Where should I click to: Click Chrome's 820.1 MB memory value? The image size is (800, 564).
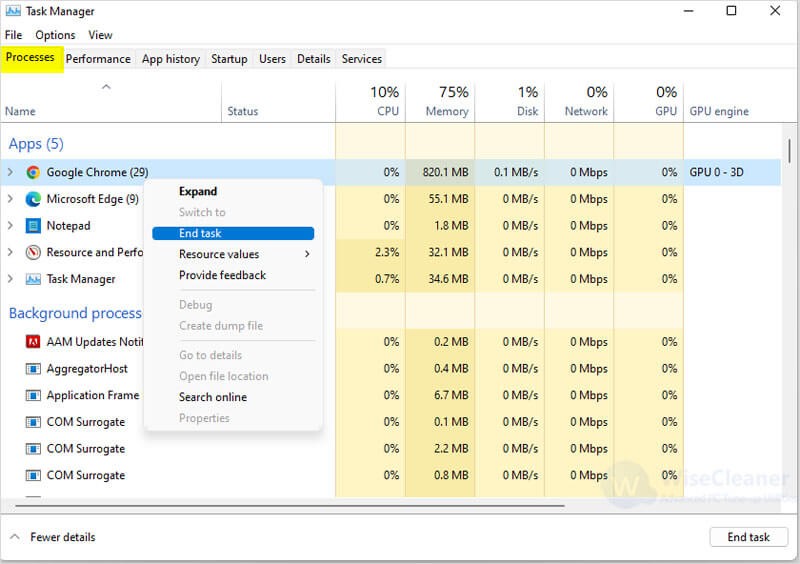pyautogui.click(x=445, y=173)
